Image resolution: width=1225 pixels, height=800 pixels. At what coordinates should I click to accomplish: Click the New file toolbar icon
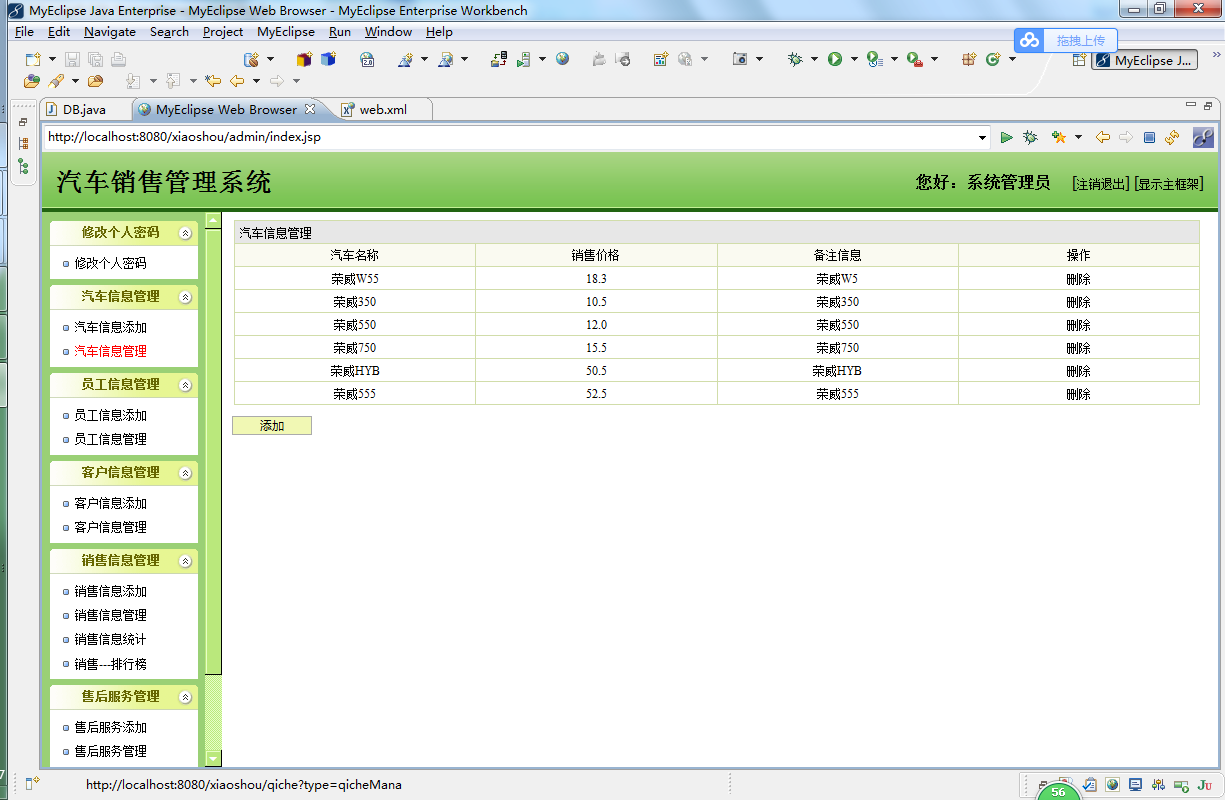pyautogui.click(x=32, y=60)
